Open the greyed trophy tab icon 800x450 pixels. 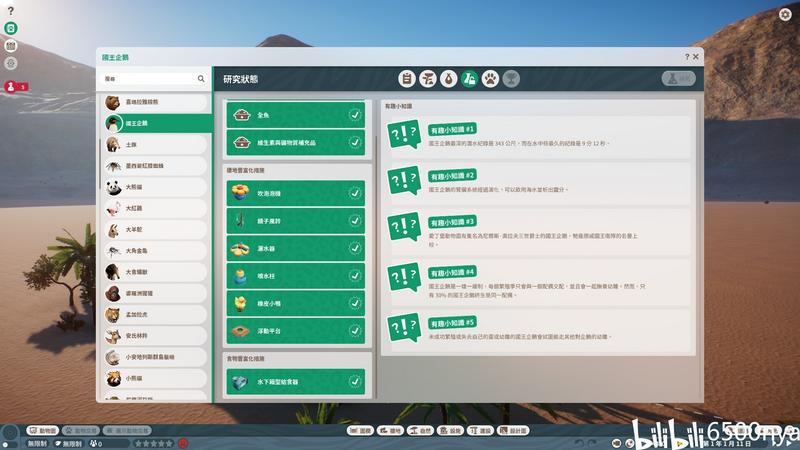click(x=511, y=79)
